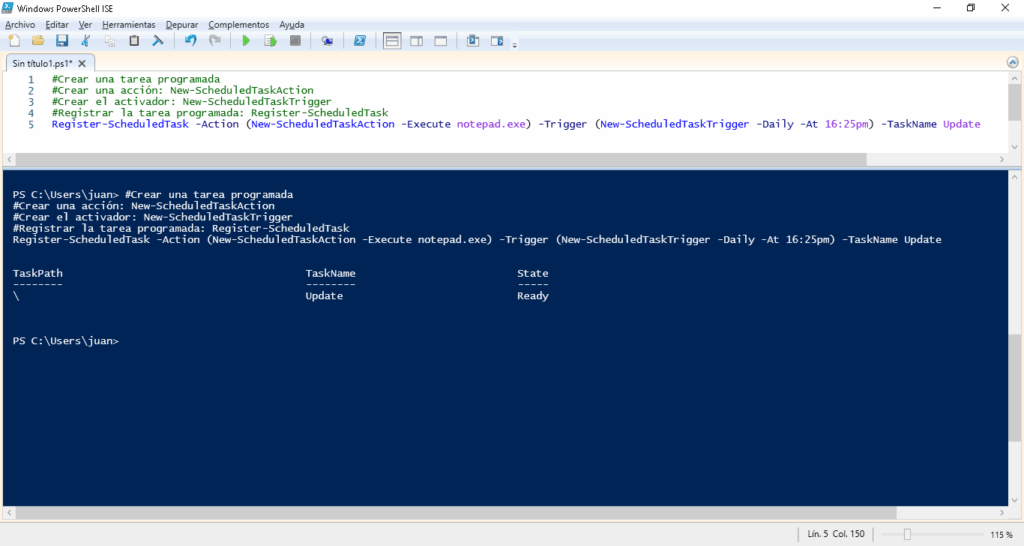The image size is (1024, 546).
Task: Open the Herramientas menu
Action: 129,24
